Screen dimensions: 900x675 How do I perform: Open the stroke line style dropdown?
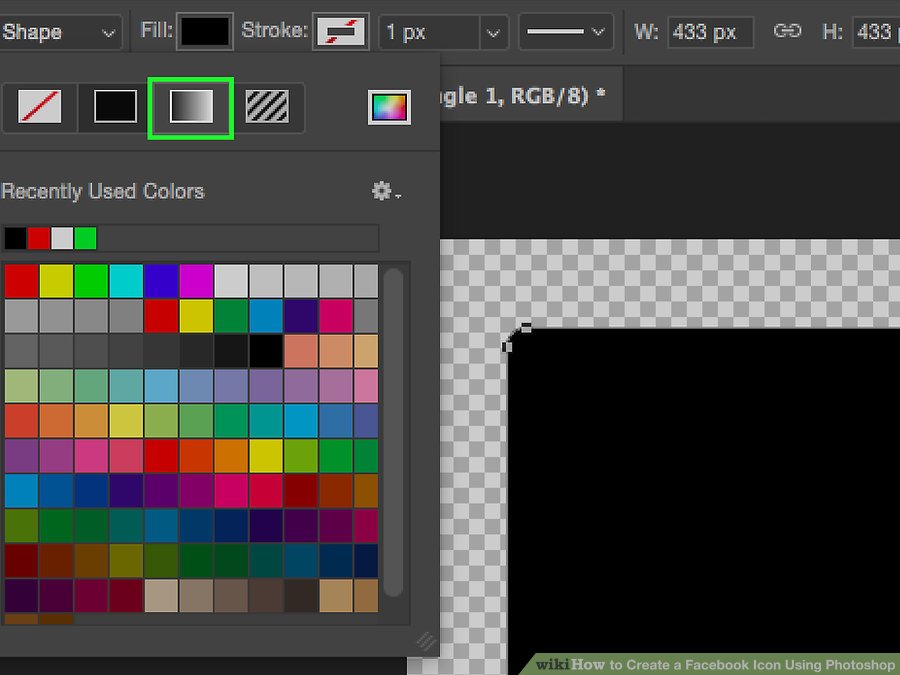[x=568, y=33]
